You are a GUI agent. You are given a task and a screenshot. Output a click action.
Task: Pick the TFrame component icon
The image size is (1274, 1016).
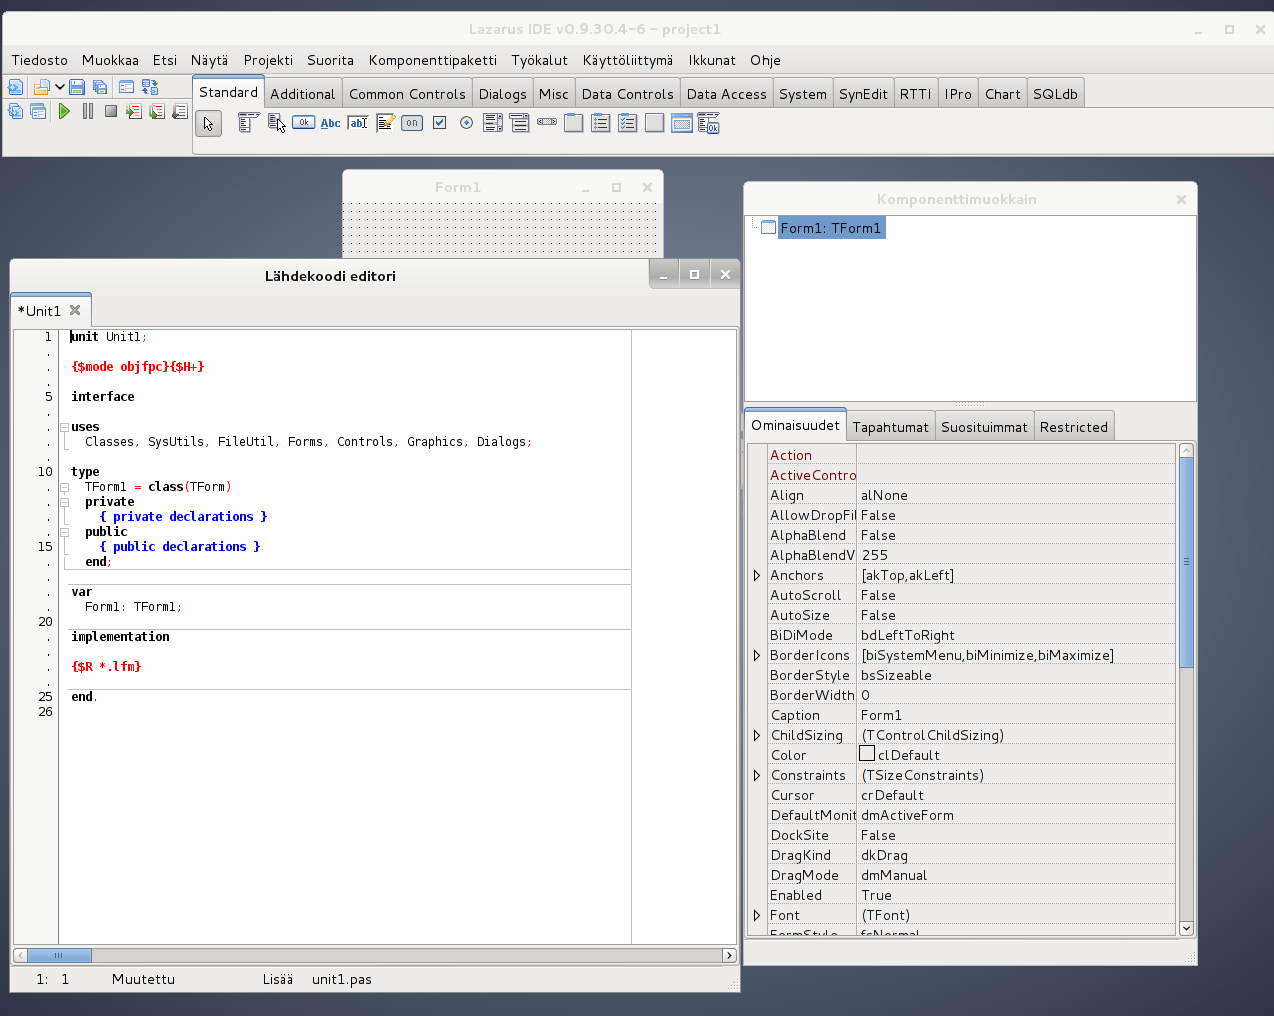[682, 123]
